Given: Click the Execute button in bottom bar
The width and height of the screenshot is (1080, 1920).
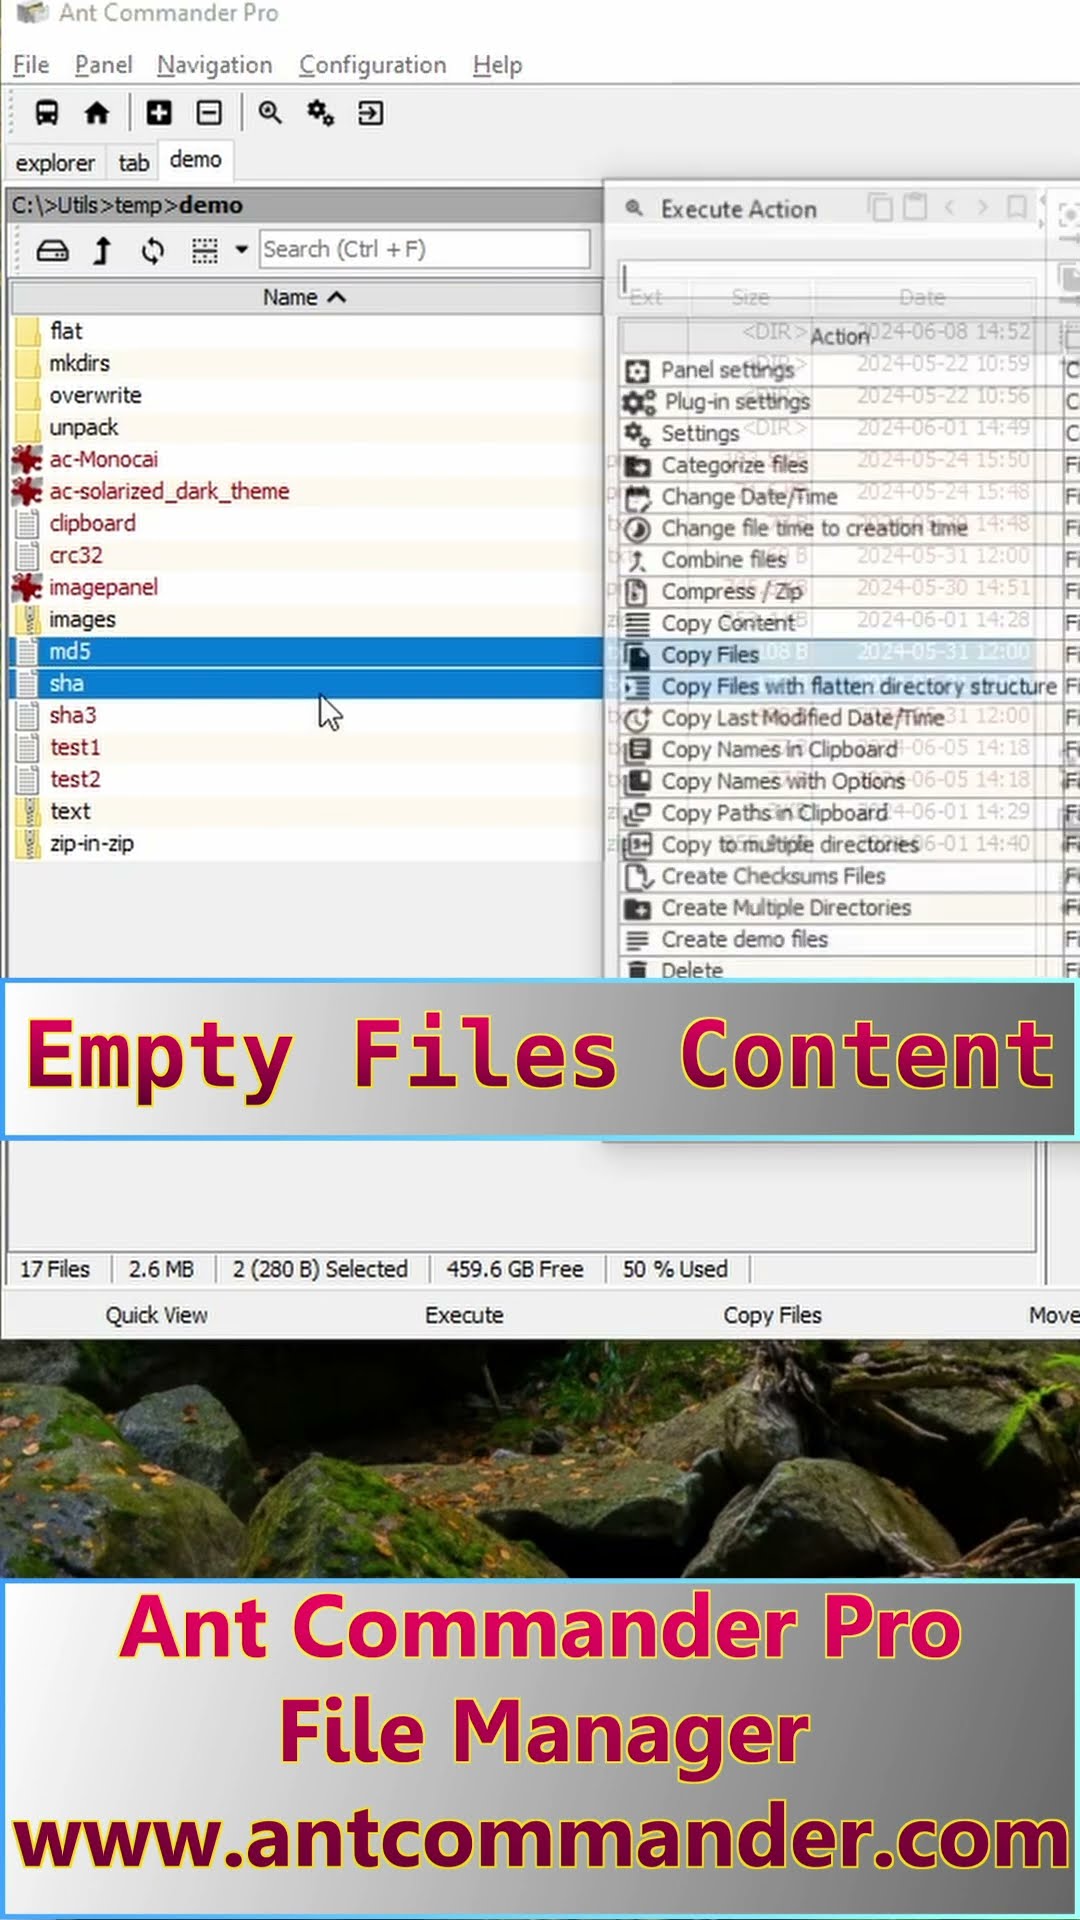Looking at the screenshot, I should click(464, 1315).
